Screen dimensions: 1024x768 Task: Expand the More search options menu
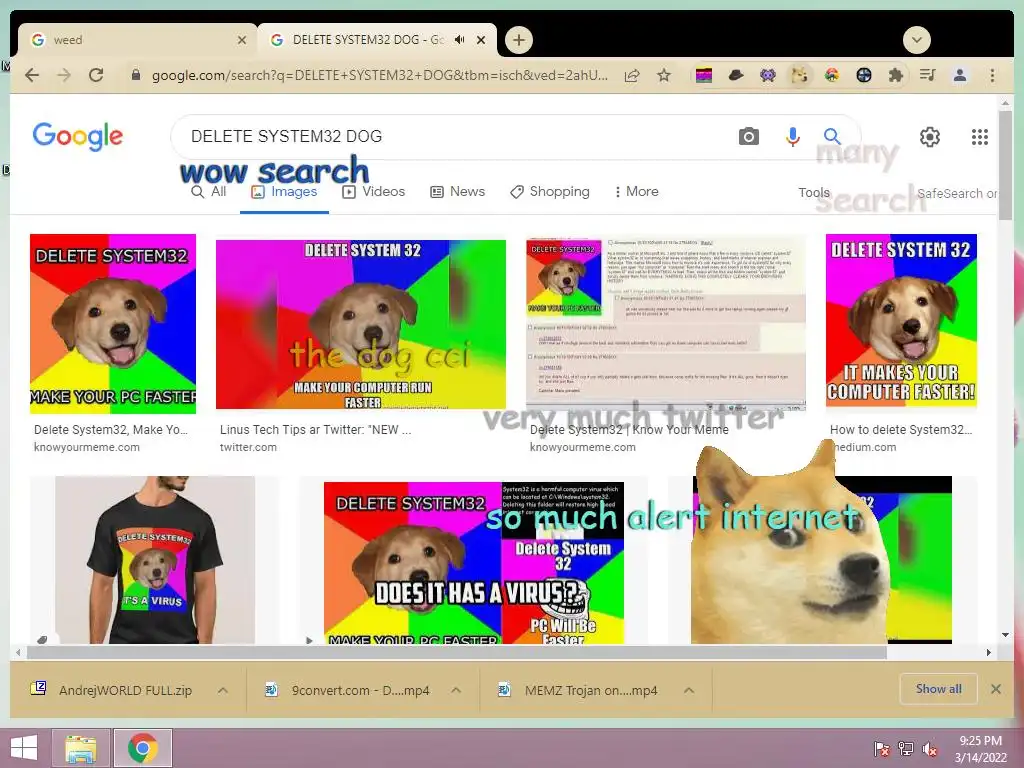(636, 191)
